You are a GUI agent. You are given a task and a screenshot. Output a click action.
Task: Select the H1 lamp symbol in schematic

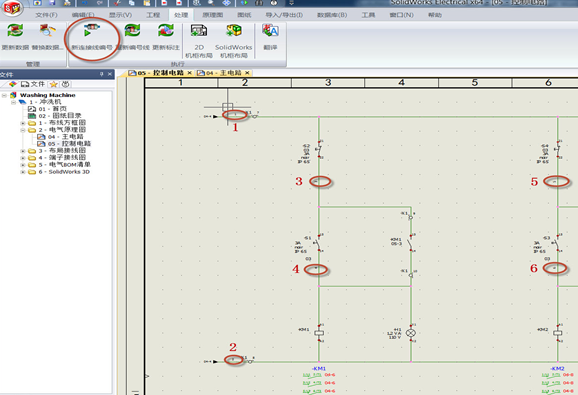click(411, 333)
